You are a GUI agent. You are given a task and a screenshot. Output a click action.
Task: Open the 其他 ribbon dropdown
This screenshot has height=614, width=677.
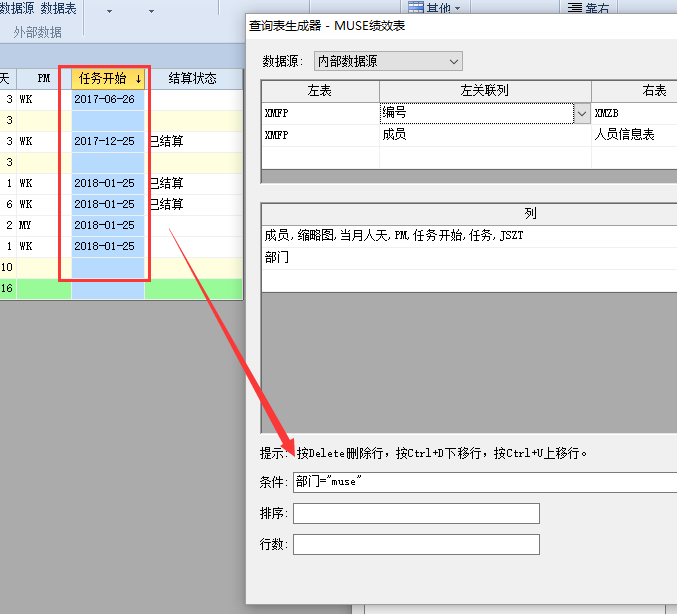point(434,7)
